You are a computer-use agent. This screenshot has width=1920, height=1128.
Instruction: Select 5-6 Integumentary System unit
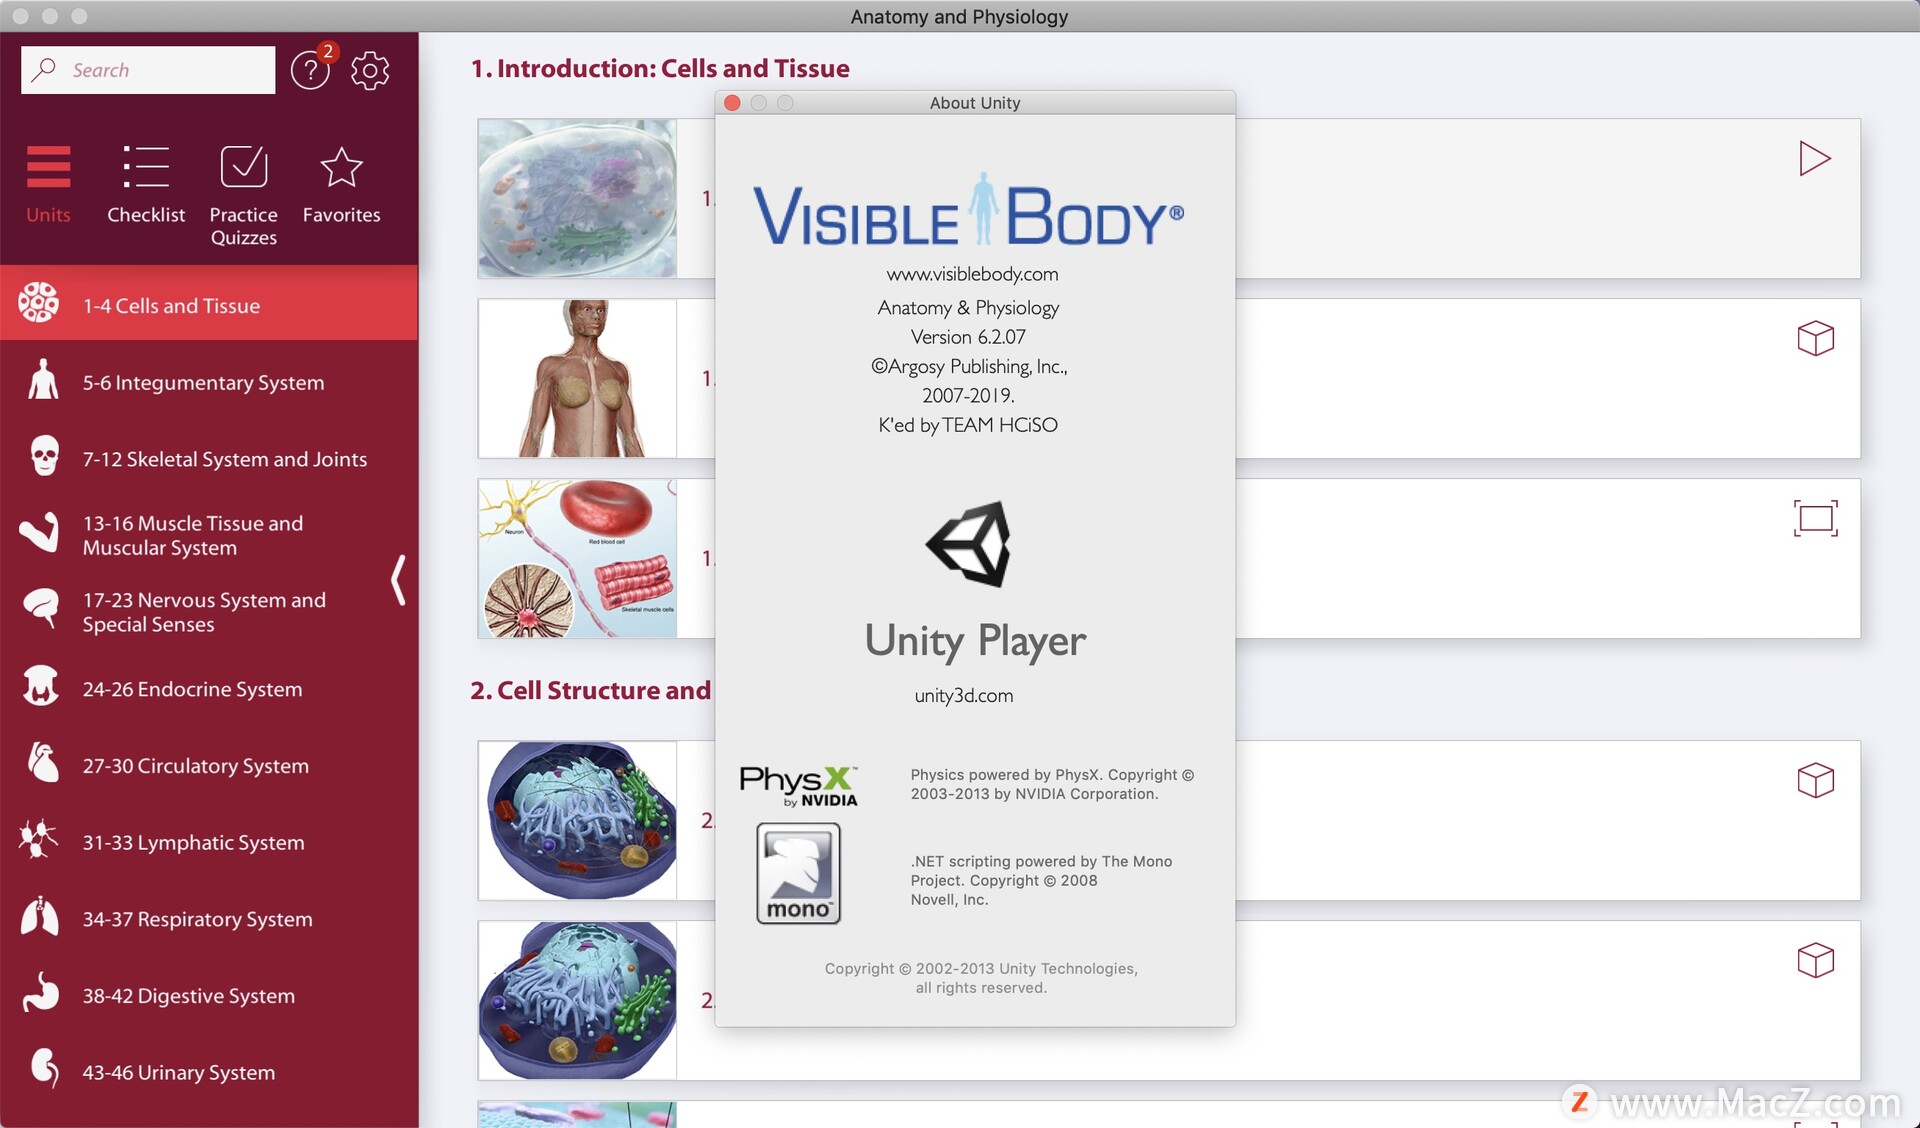click(x=209, y=382)
